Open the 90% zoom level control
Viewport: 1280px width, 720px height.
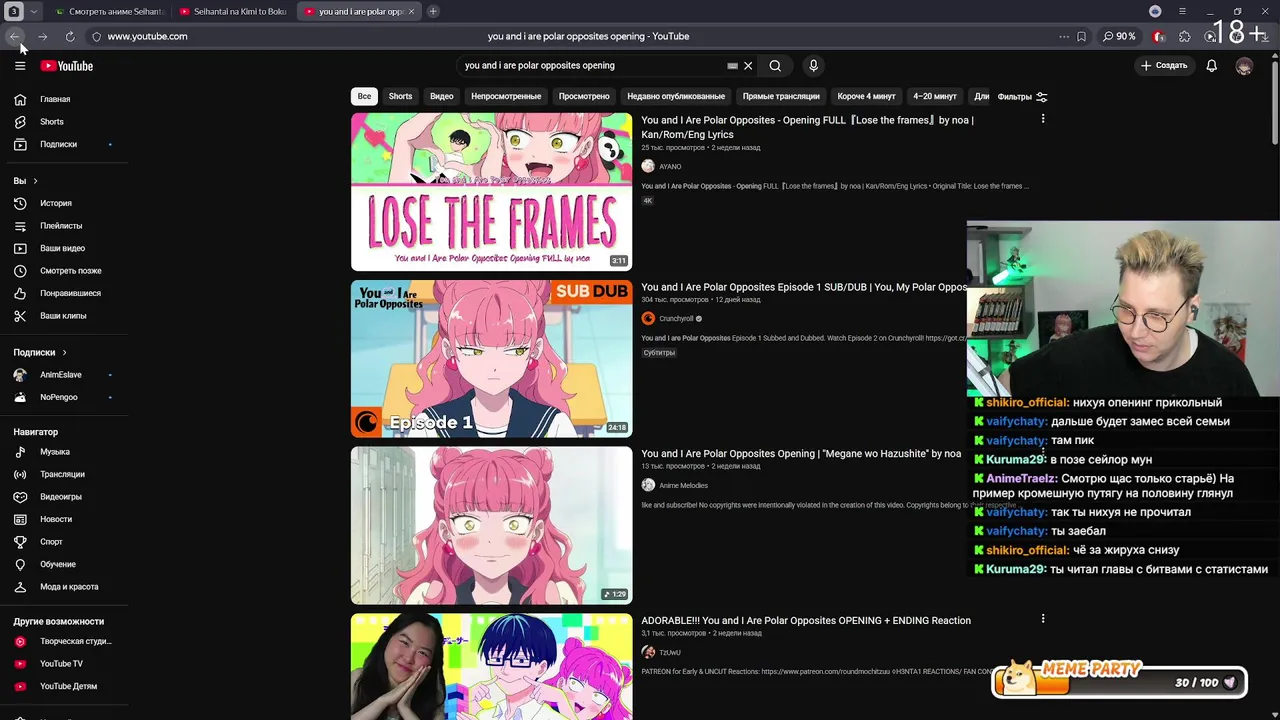click(1120, 36)
